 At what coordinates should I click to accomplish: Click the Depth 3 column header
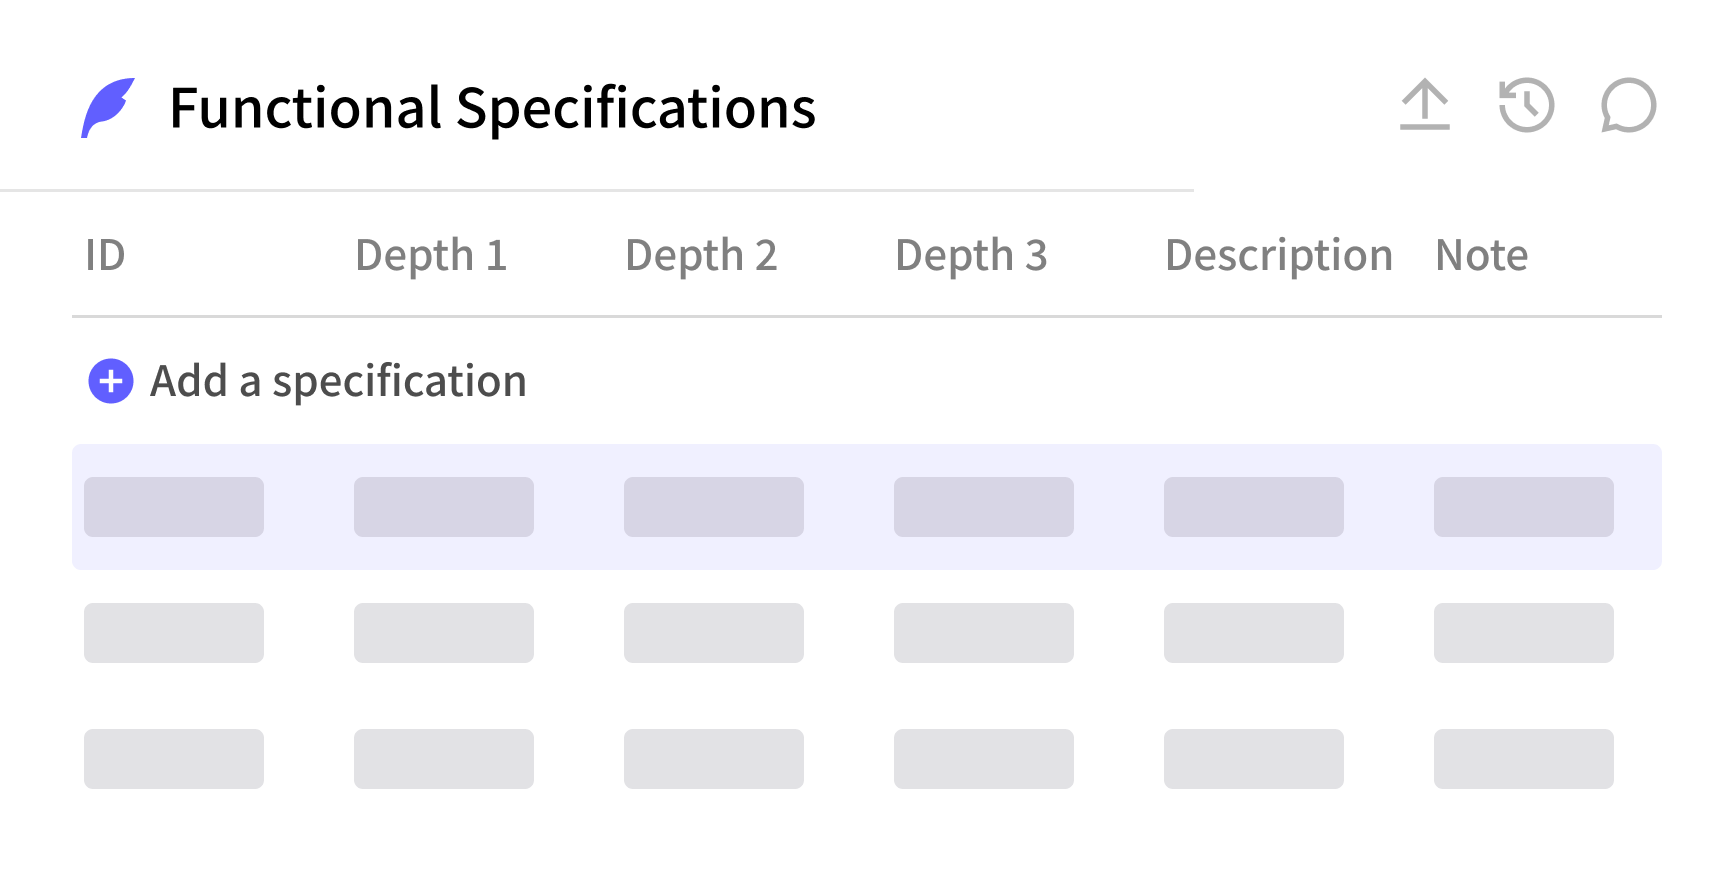tap(971, 255)
